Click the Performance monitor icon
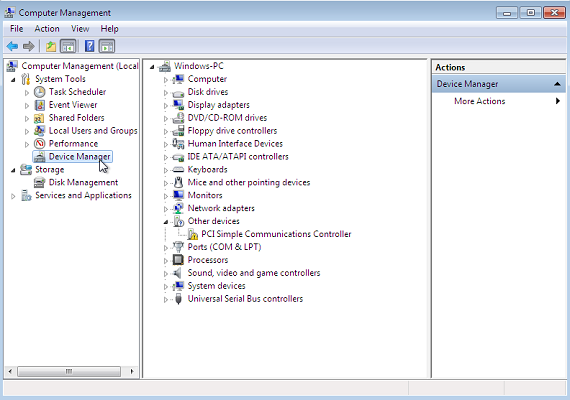This screenshot has width=570, height=400. [39, 144]
